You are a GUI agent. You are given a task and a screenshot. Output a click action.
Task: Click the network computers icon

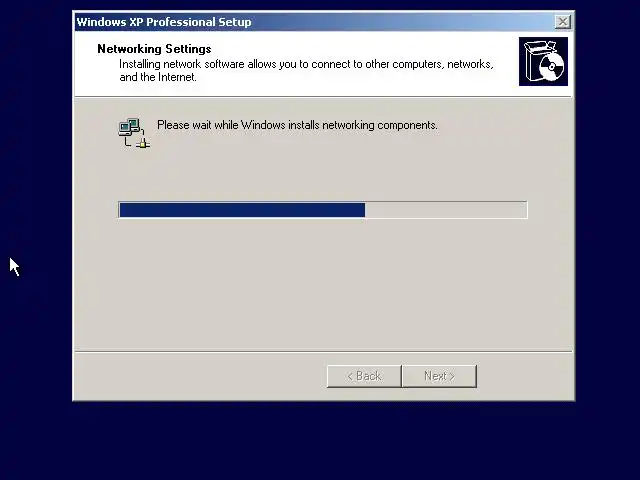134,133
